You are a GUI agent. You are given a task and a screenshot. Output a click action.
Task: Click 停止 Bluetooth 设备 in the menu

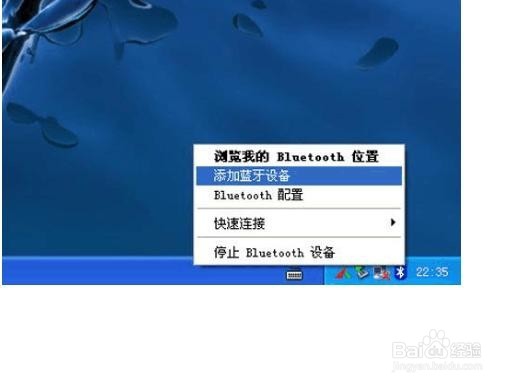(299, 252)
